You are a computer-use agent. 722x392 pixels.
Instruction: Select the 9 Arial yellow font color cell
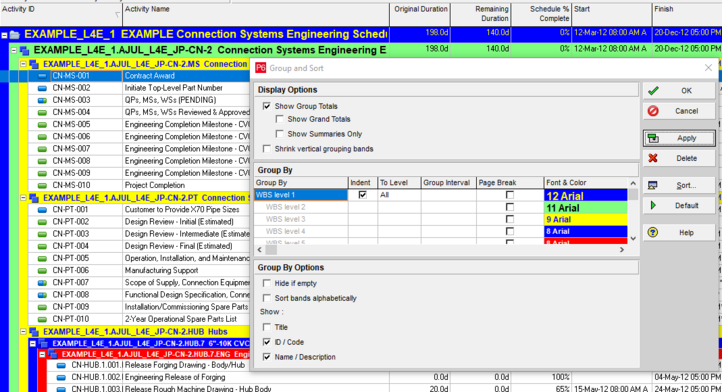click(586, 219)
